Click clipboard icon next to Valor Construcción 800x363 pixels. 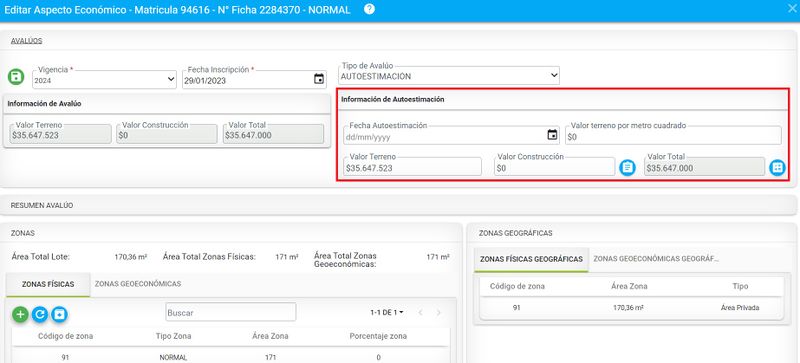tap(628, 167)
